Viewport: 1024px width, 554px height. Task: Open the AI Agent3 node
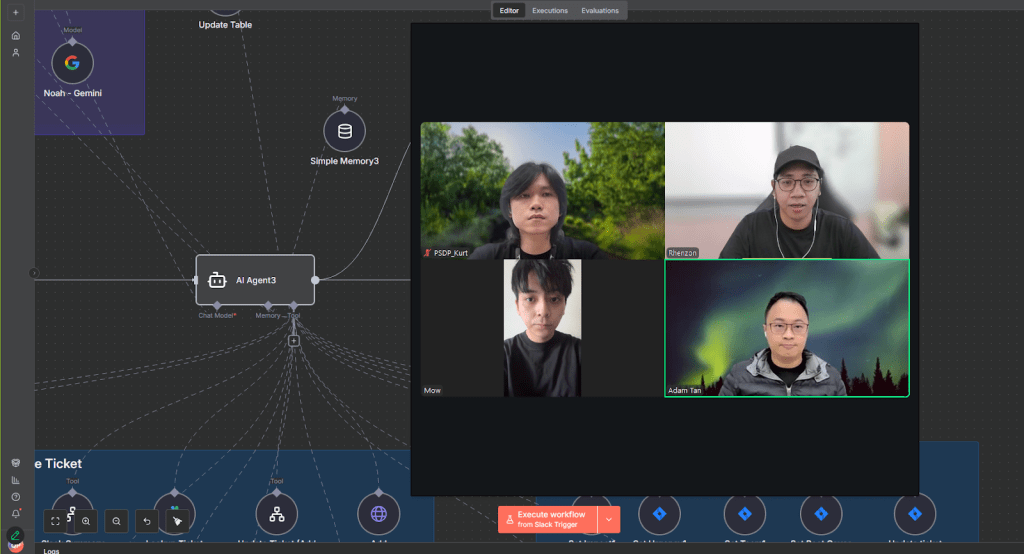pyautogui.click(x=255, y=280)
